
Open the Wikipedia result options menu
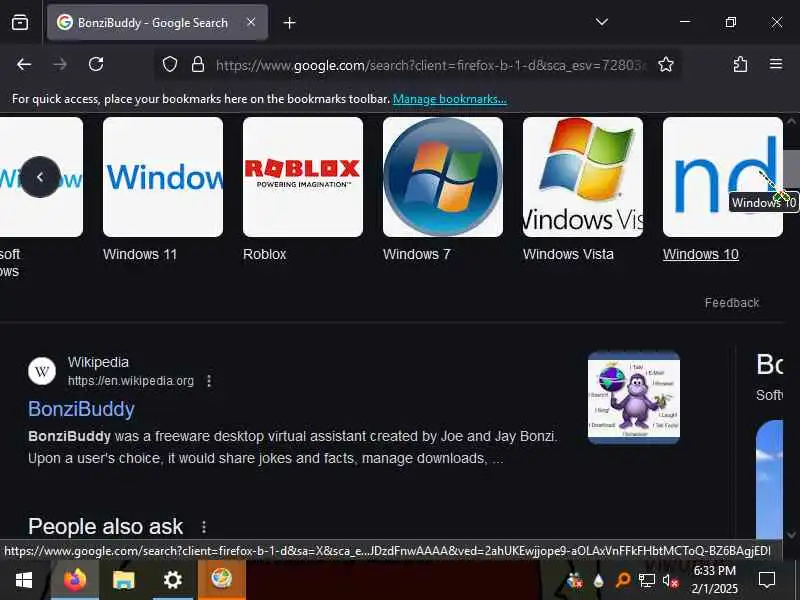[x=209, y=381]
